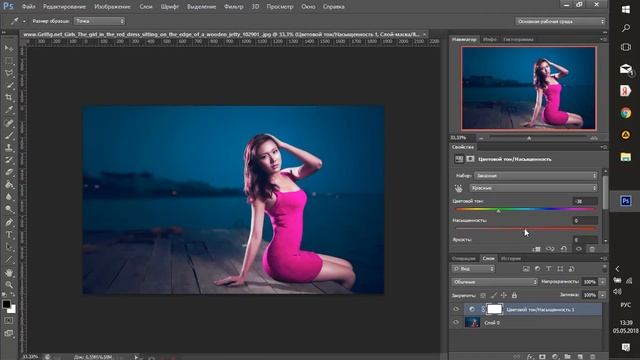Hide the Цветовой тон/Насыщенность 1 layer

(x=456, y=309)
